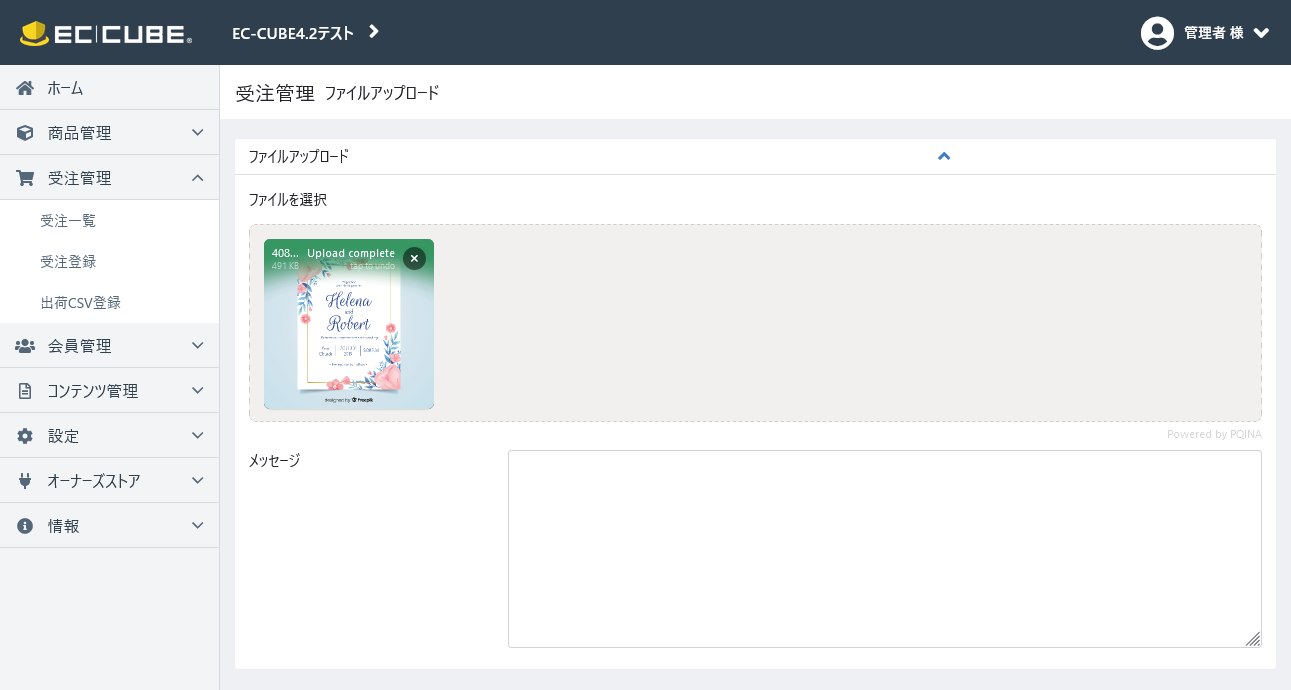Click the オーナーズストア plug icon
This screenshot has height=690, width=1291.
pyautogui.click(x=25, y=481)
